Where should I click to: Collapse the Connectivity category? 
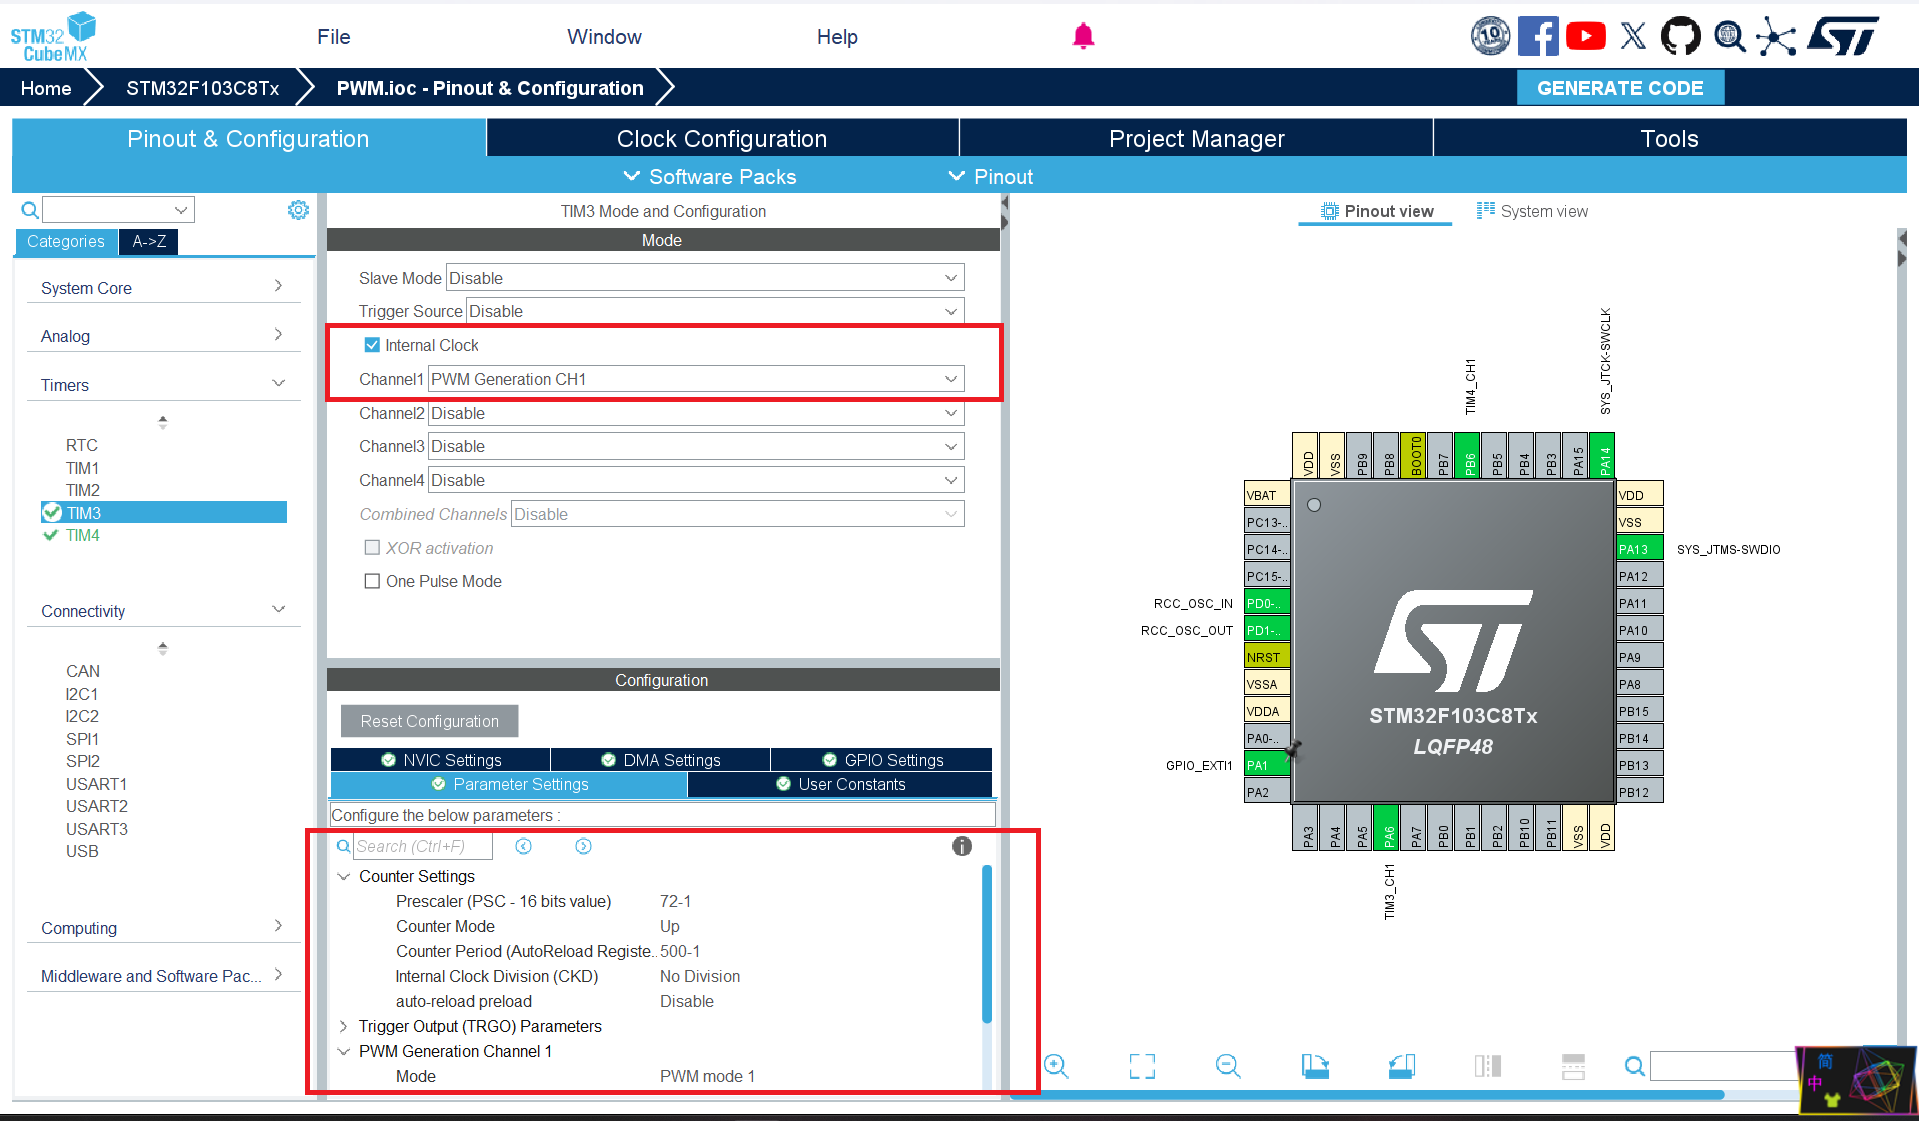tap(163, 611)
